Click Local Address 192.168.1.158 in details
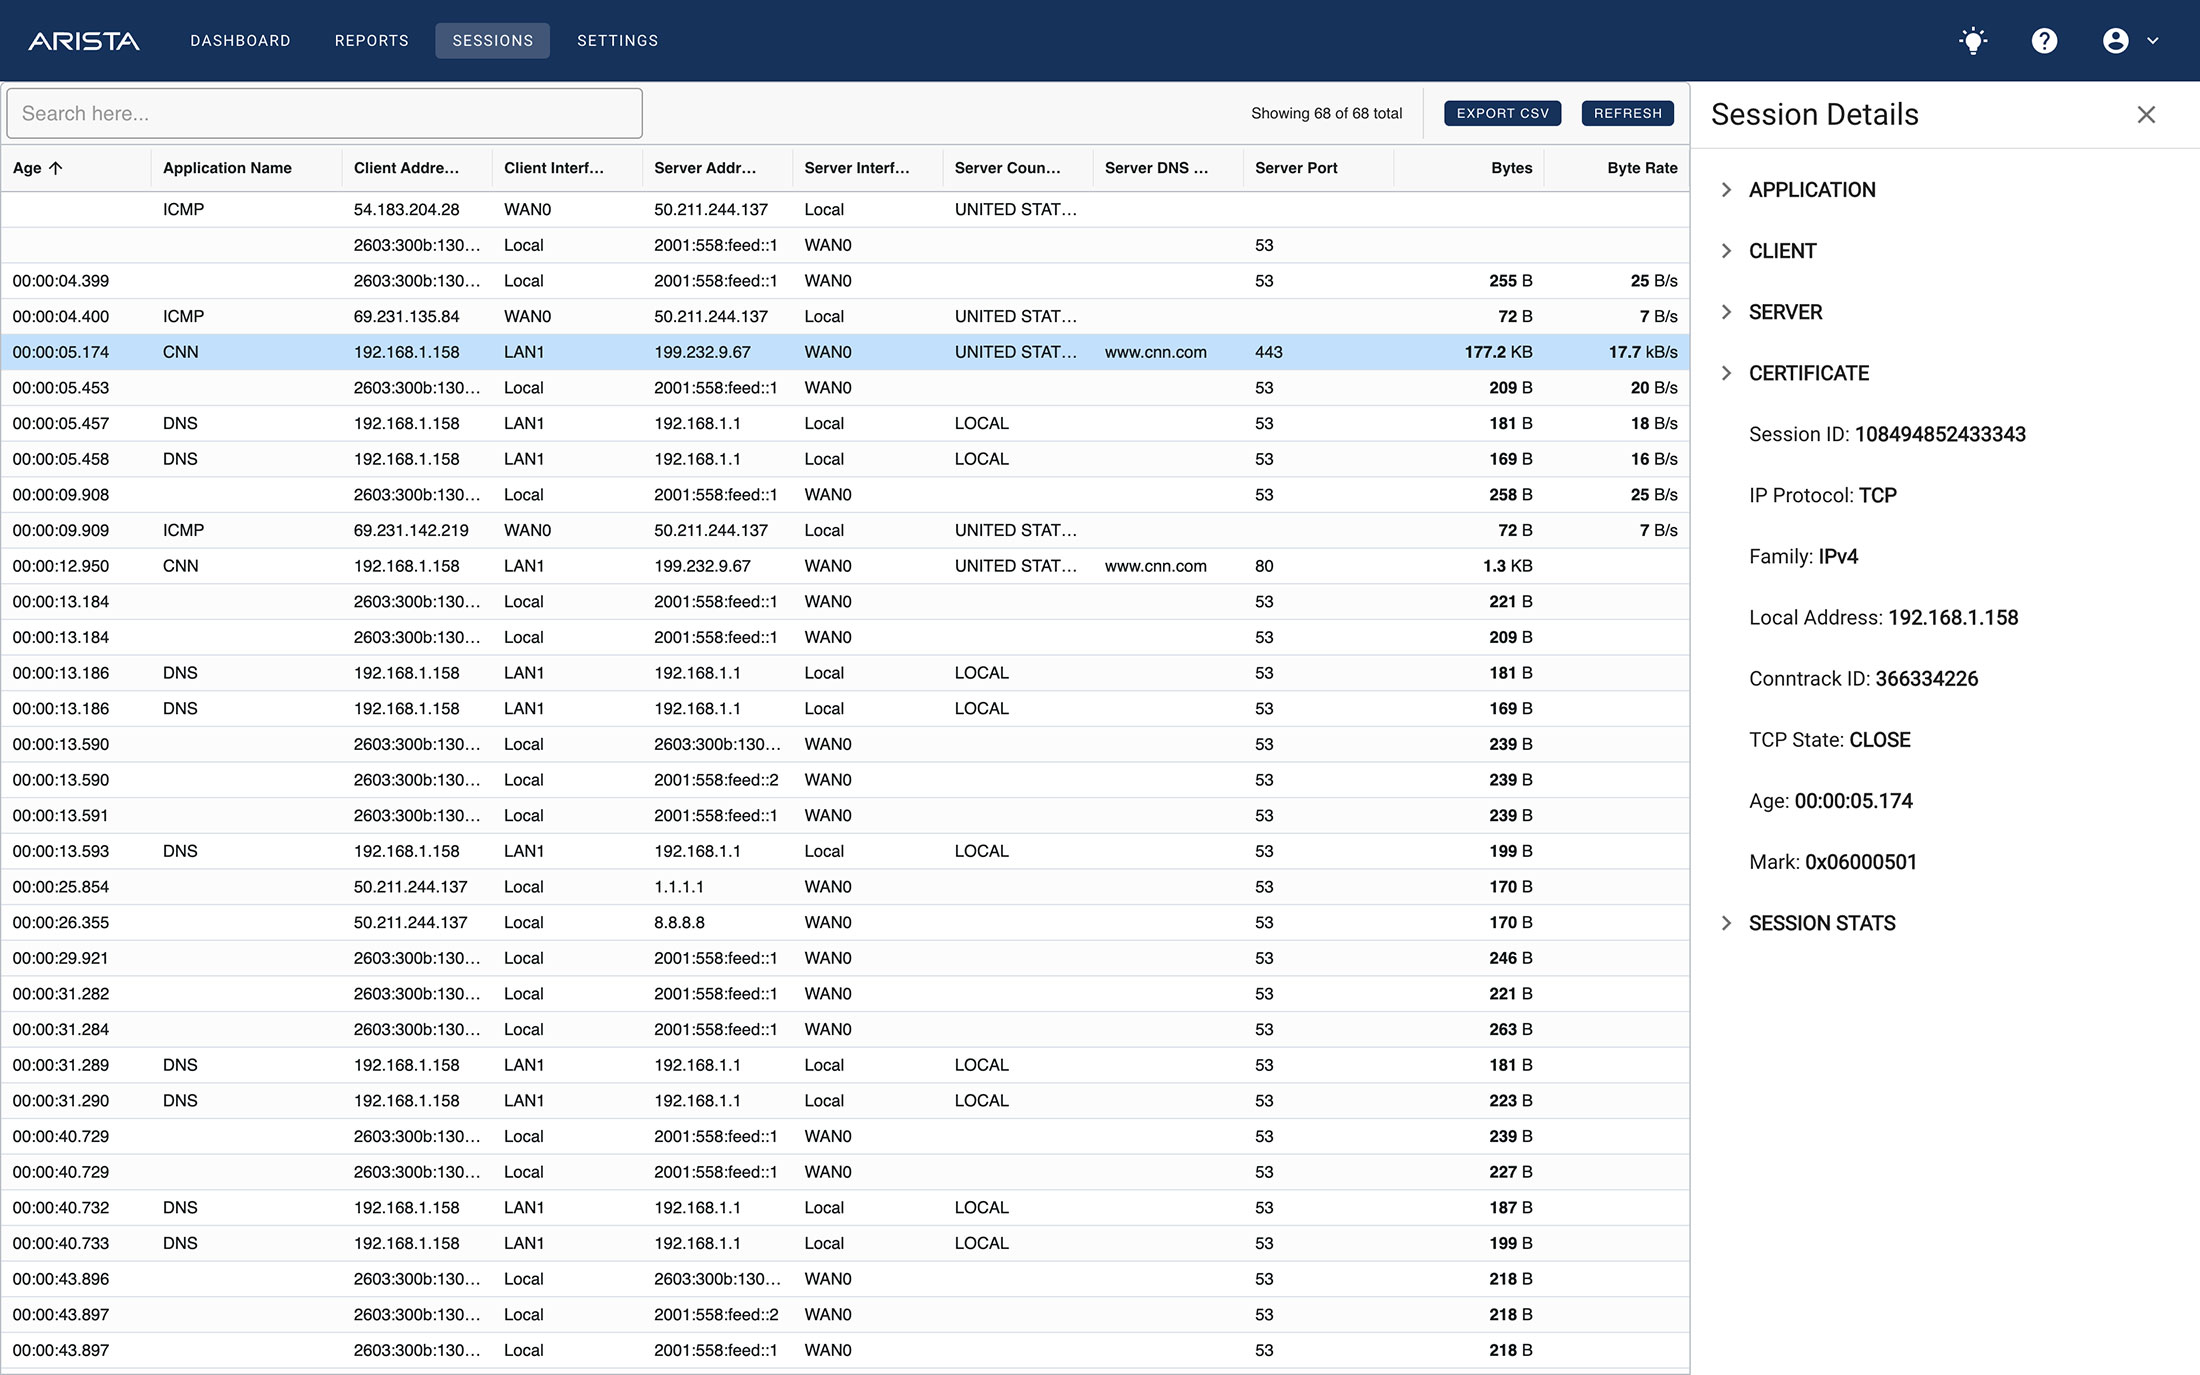The height and width of the screenshot is (1375, 2200). tap(1953, 618)
